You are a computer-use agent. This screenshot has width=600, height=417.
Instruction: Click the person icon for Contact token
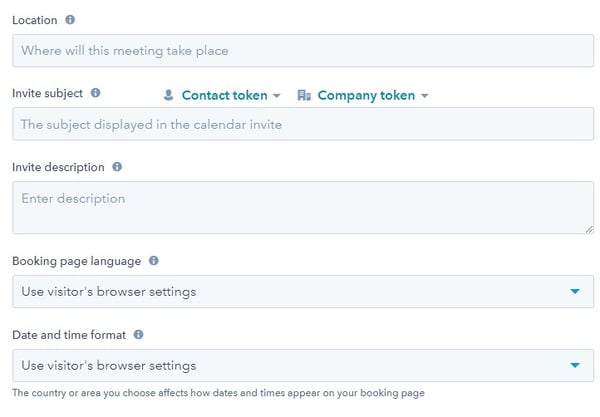click(x=168, y=95)
